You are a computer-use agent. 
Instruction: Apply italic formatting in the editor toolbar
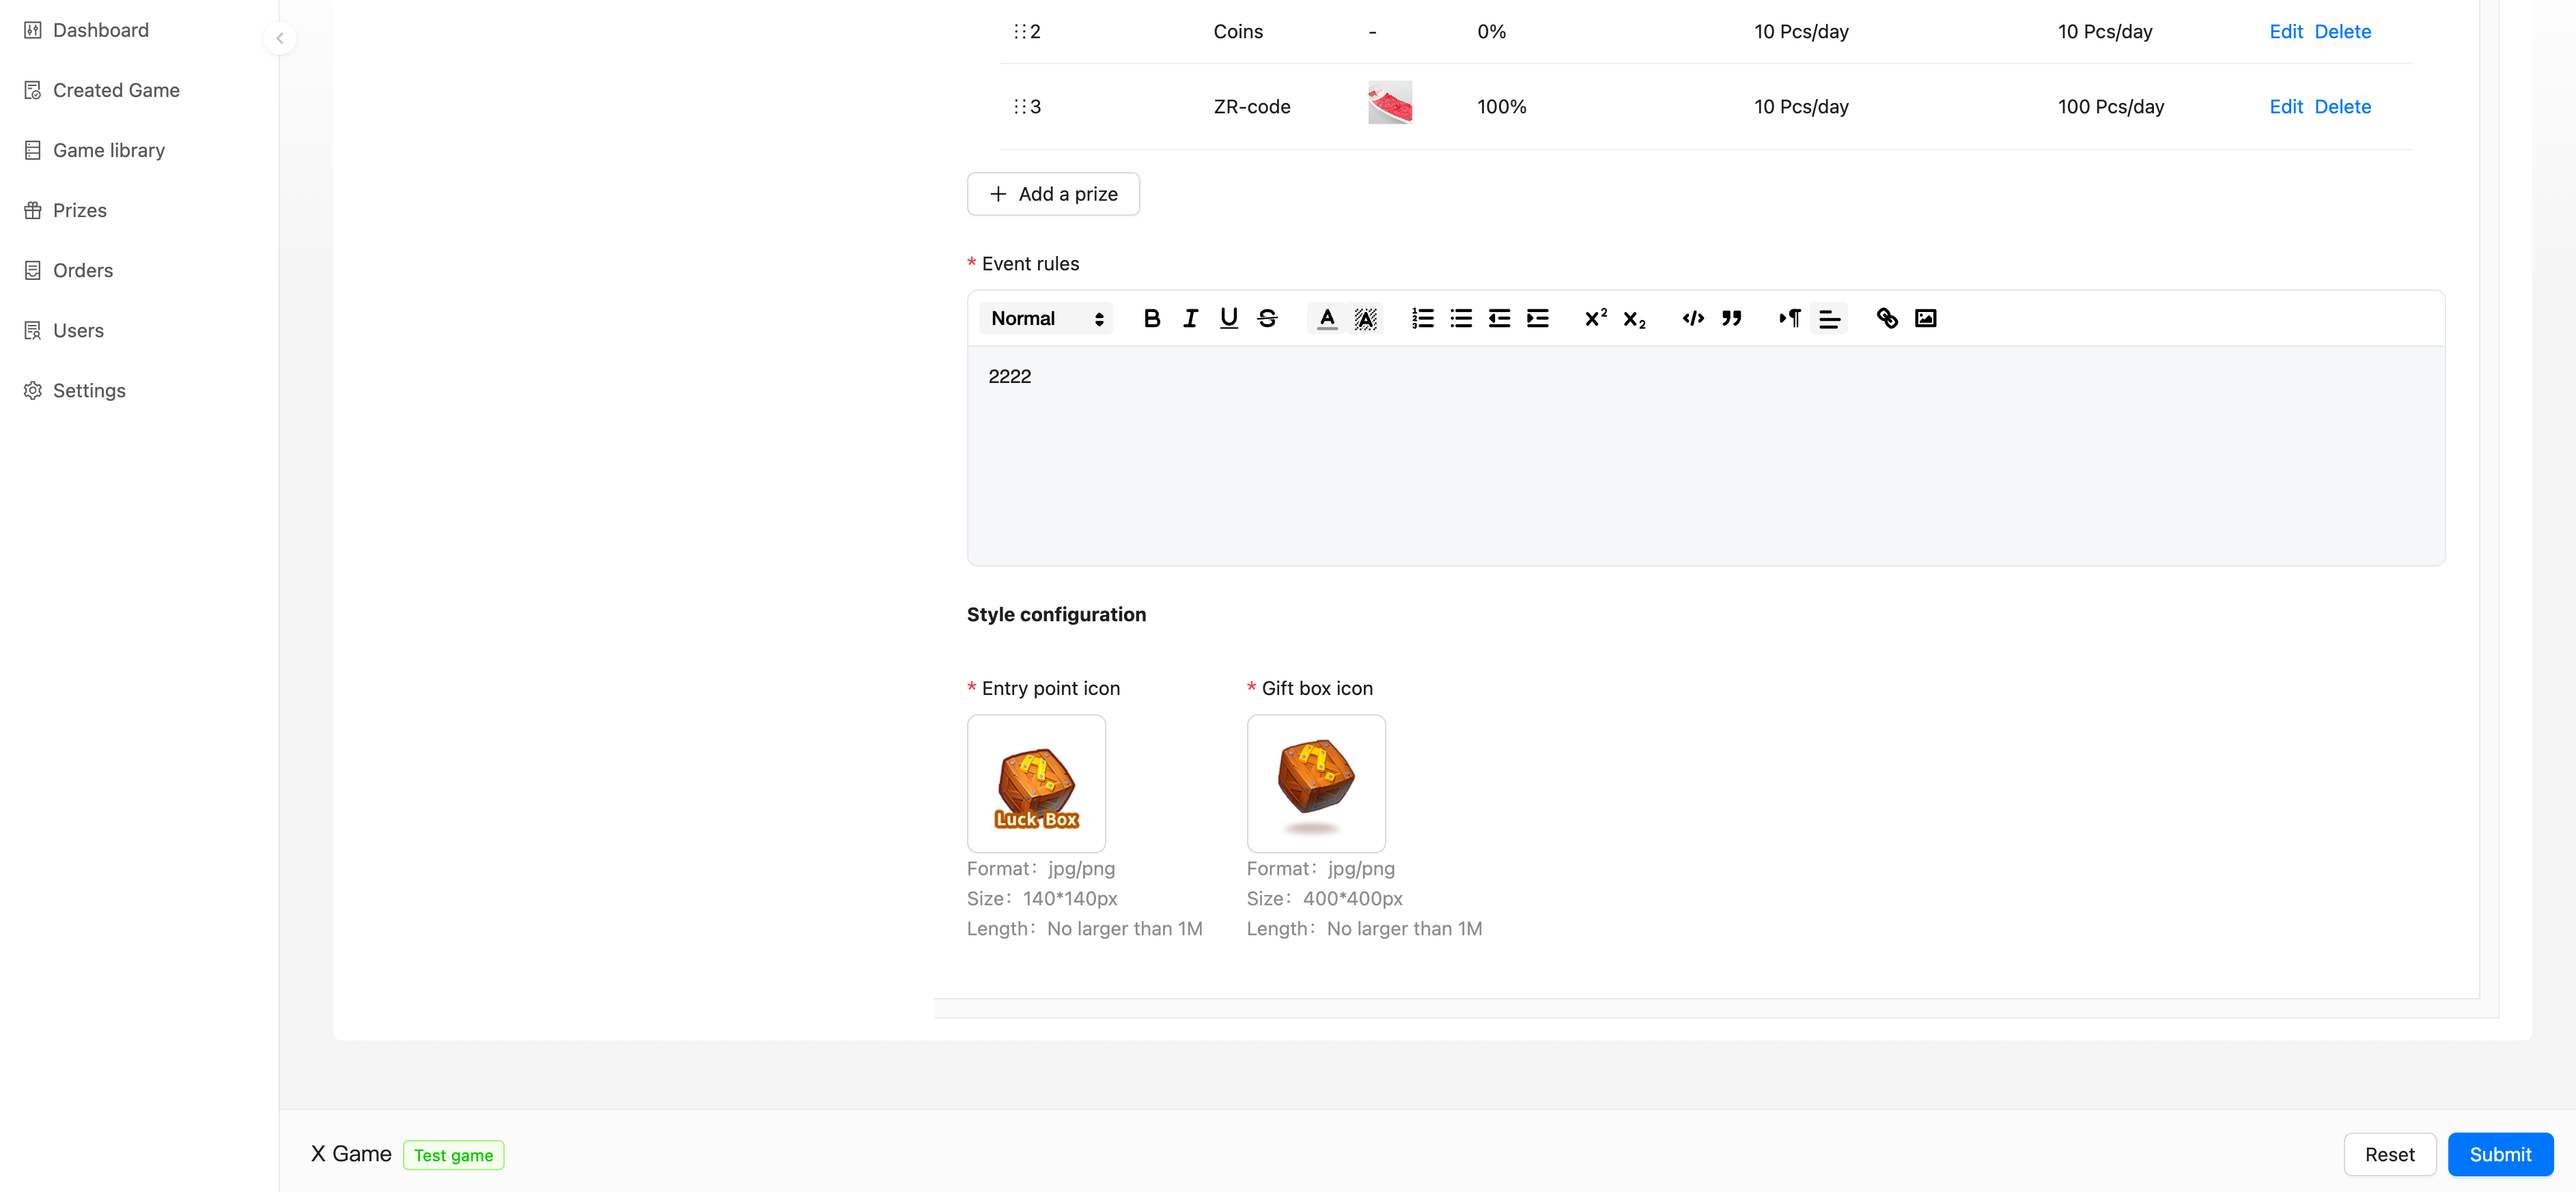coord(1190,318)
